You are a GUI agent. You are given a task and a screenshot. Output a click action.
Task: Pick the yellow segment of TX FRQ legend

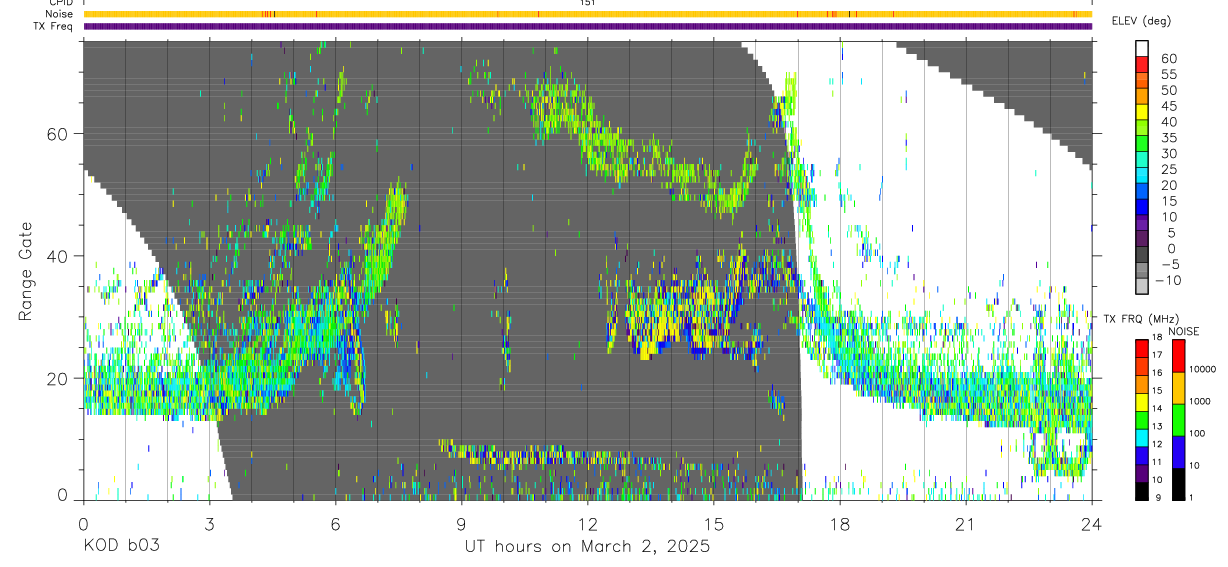pyautogui.click(x=1142, y=403)
